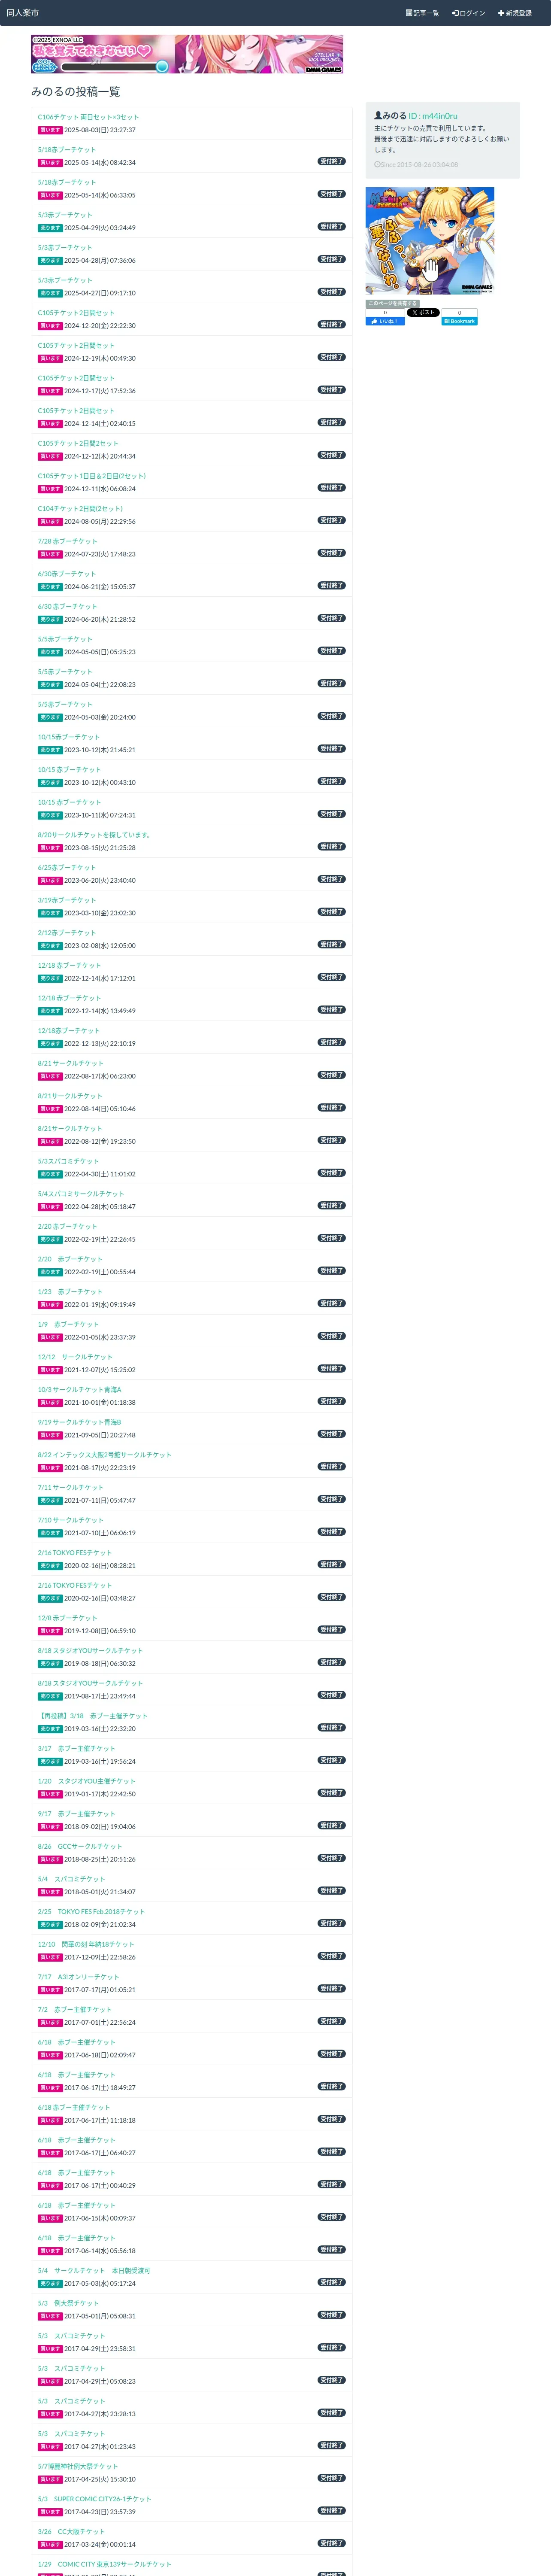The image size is (551, 2576).
Task: Open the top EXNOA banner advertisement
Action: 187,54
